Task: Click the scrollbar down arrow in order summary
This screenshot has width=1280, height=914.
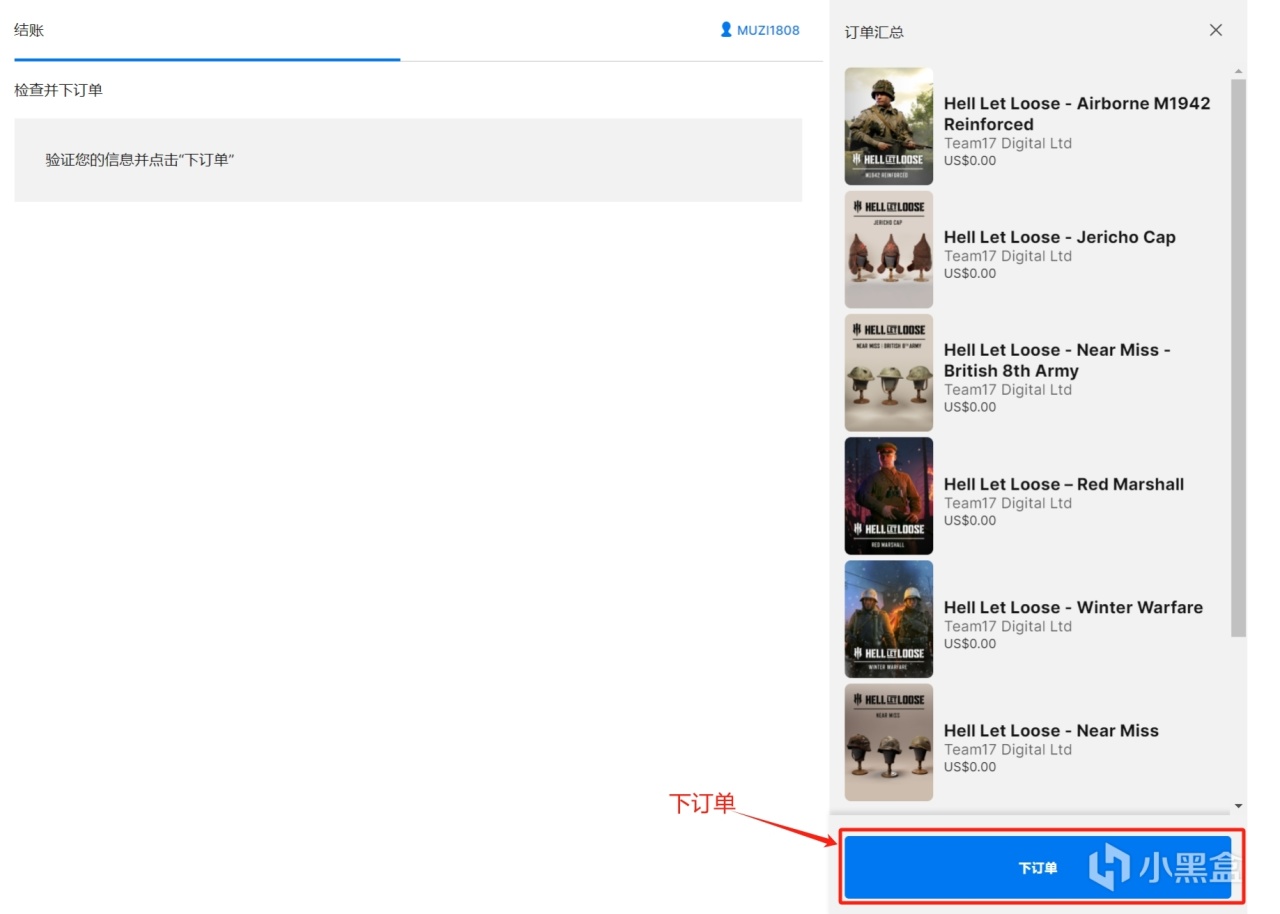Action: (x=1238, y=806)
